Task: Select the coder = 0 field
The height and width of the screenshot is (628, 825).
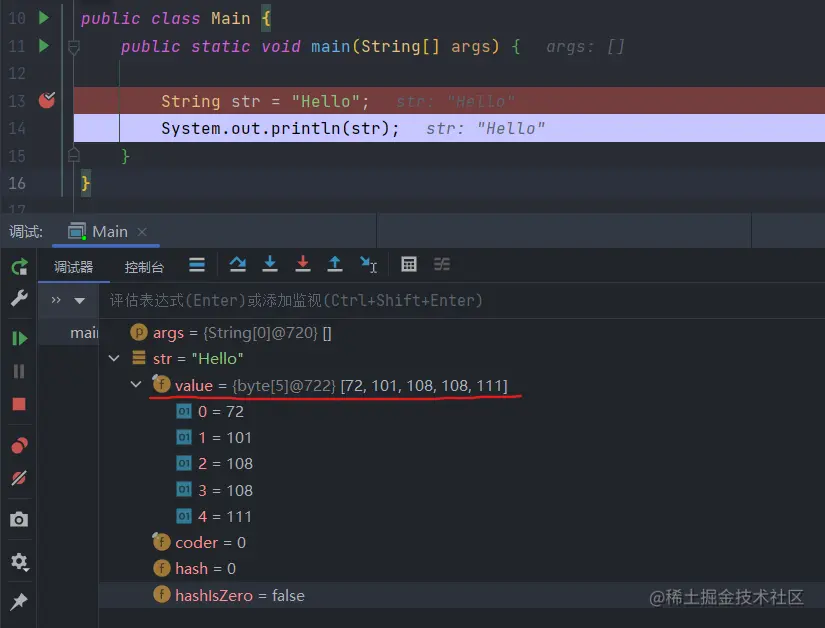Action: [x=210, y=542]
